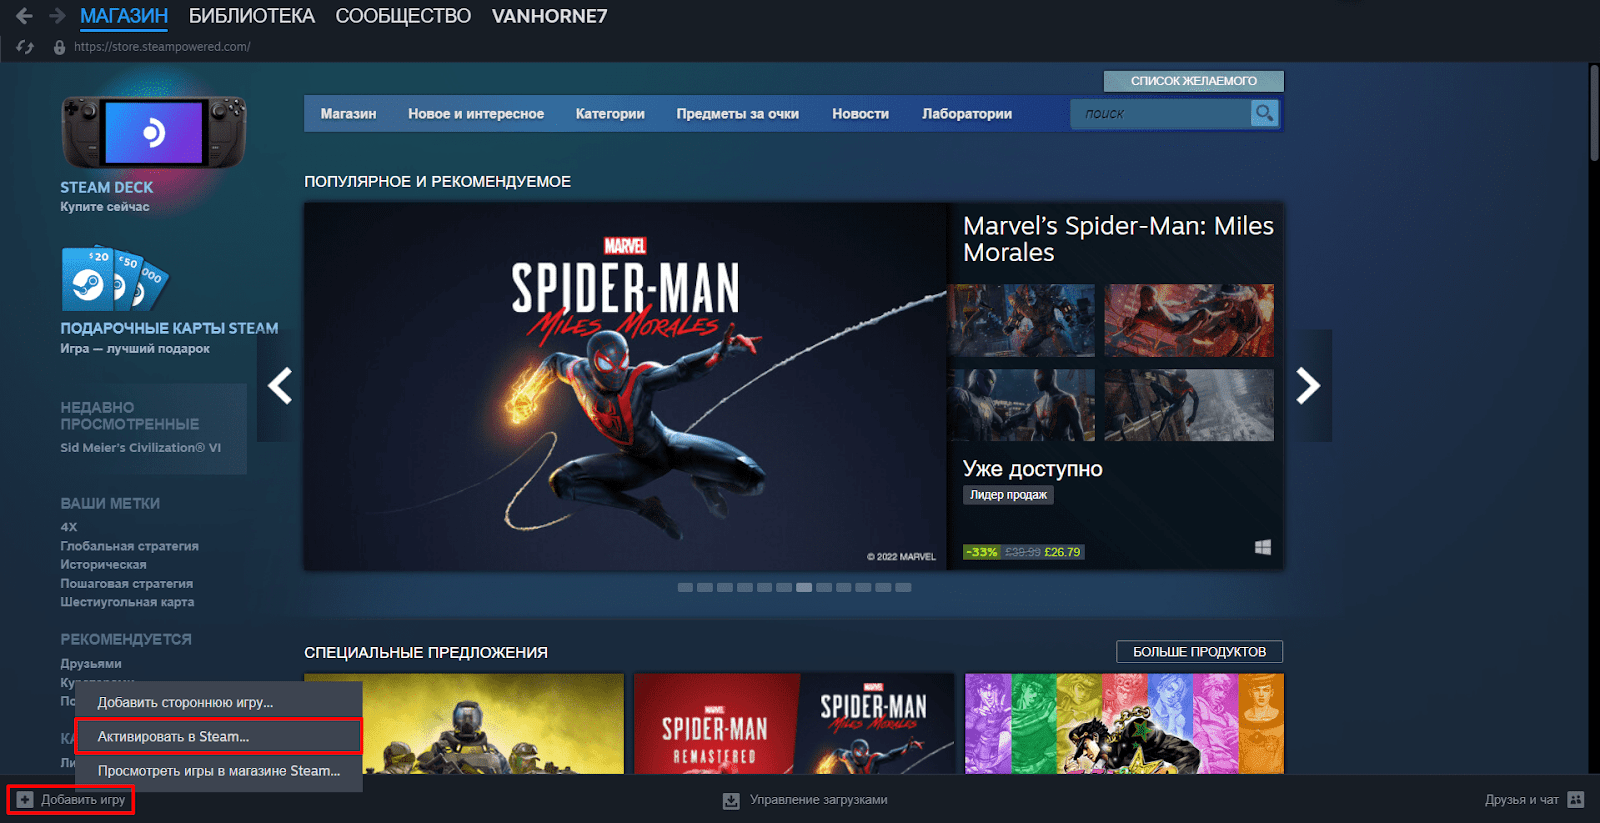
Task: Click the Пошаговая стратегия tag
Action: pyautogui.click(x=126, y=584)
